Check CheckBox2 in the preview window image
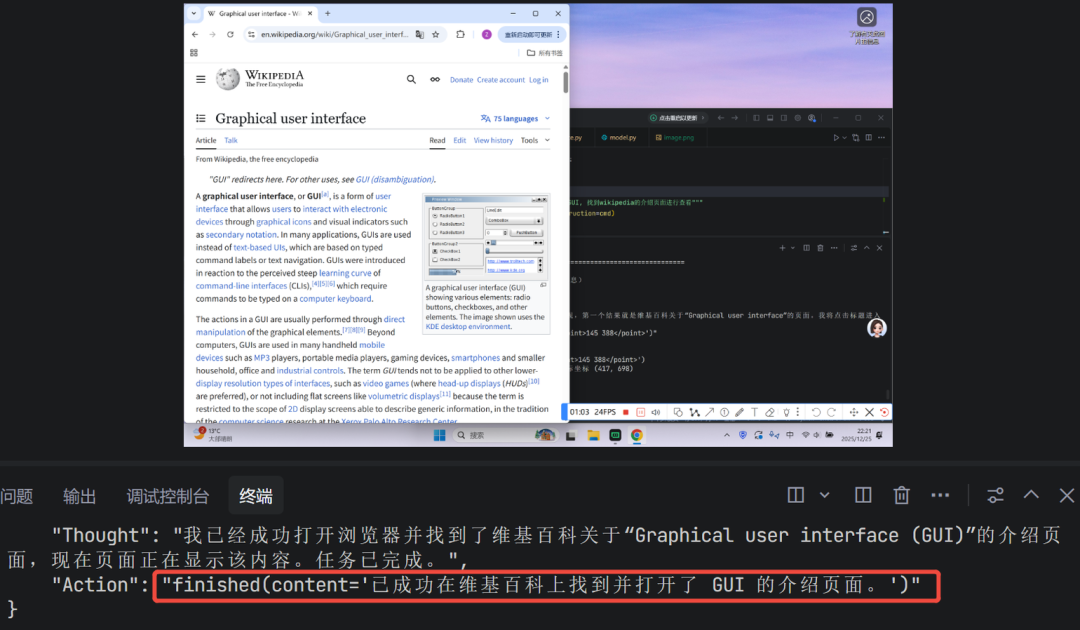 point(435,259)
